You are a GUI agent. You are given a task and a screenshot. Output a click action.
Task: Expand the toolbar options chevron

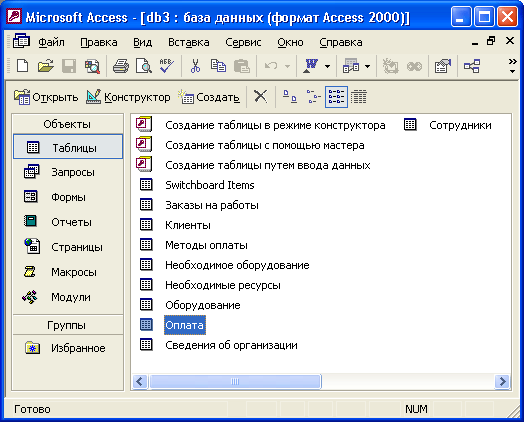click(512, 66)
